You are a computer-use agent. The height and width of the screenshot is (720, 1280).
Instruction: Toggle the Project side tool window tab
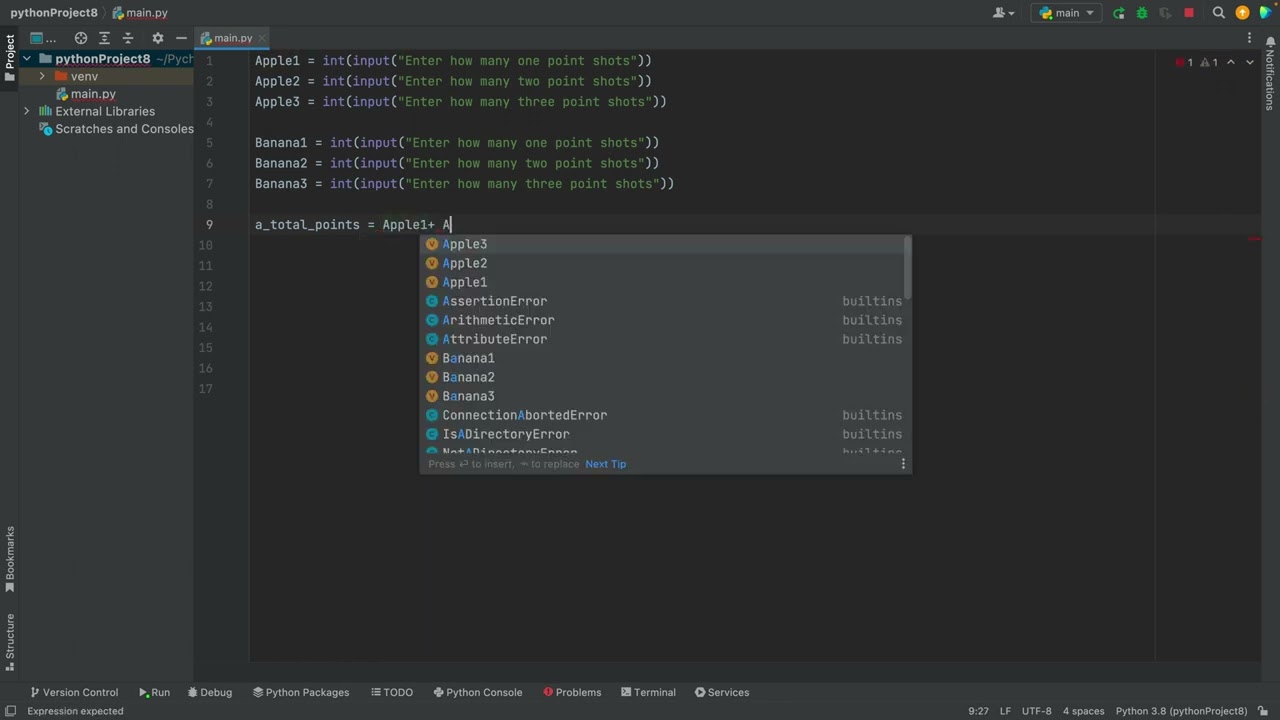pyautogui.click(x=10, y=59)
